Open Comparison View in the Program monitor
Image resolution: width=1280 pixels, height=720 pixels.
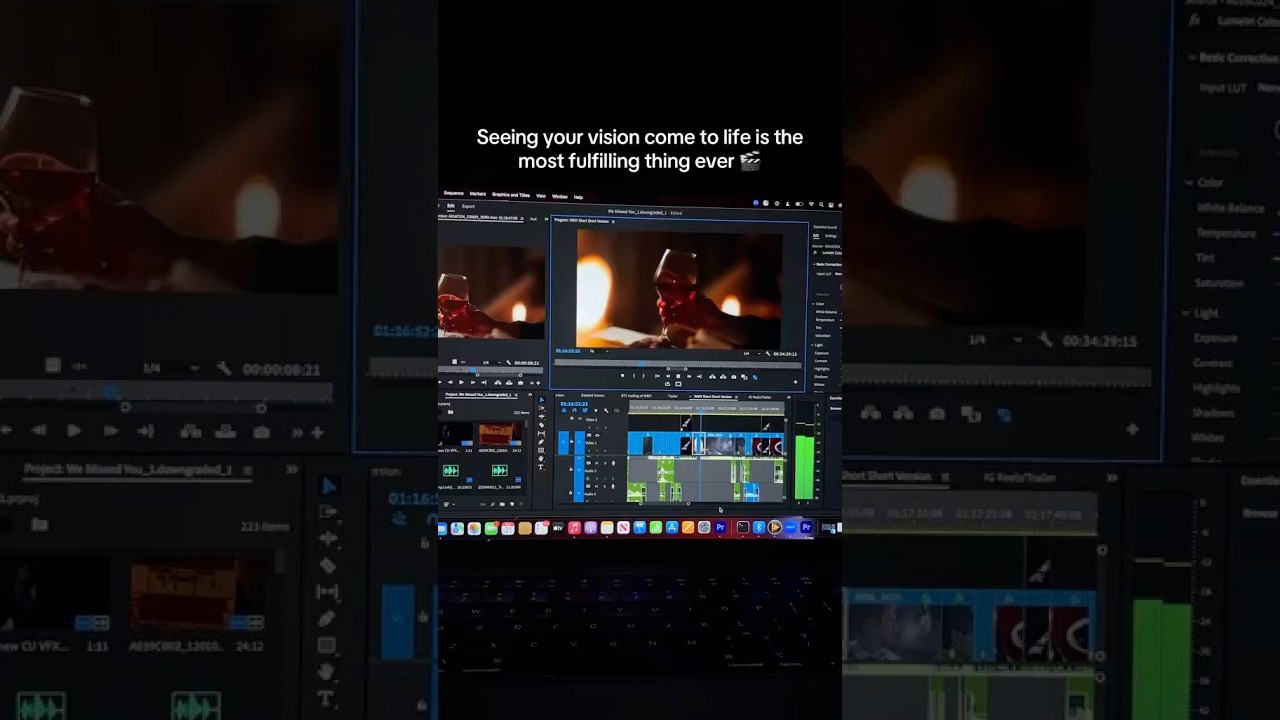click(744, 377)
